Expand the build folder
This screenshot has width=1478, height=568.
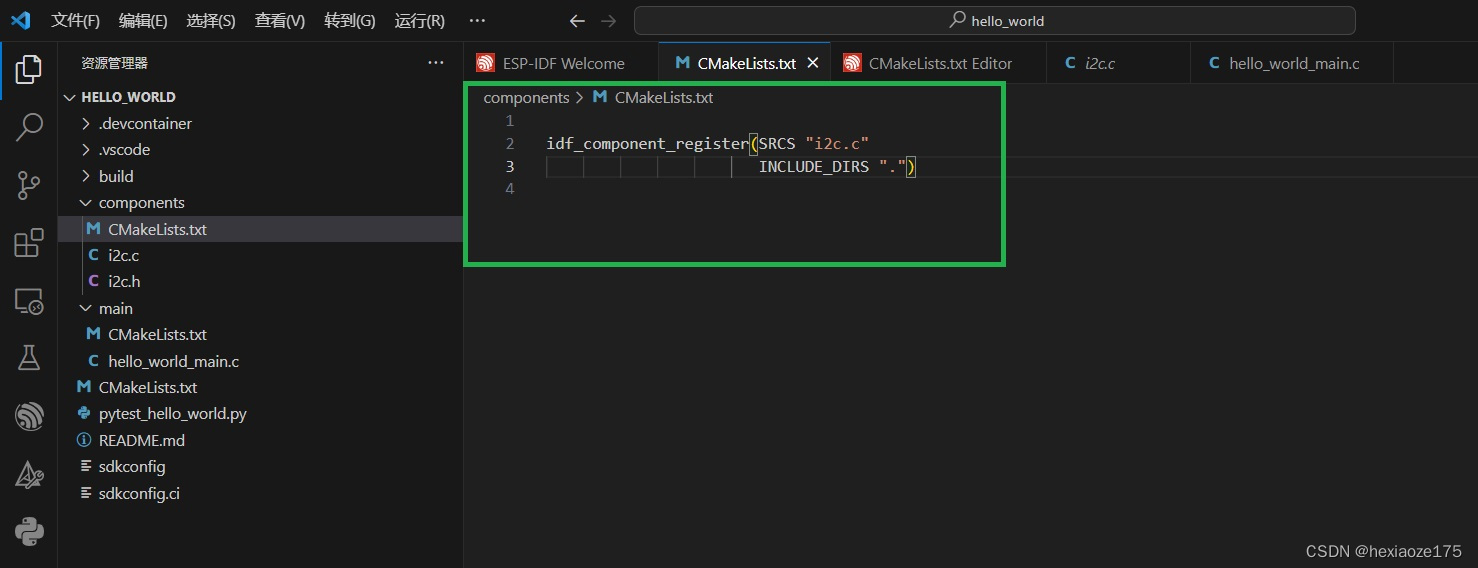(x=260, y=176)
